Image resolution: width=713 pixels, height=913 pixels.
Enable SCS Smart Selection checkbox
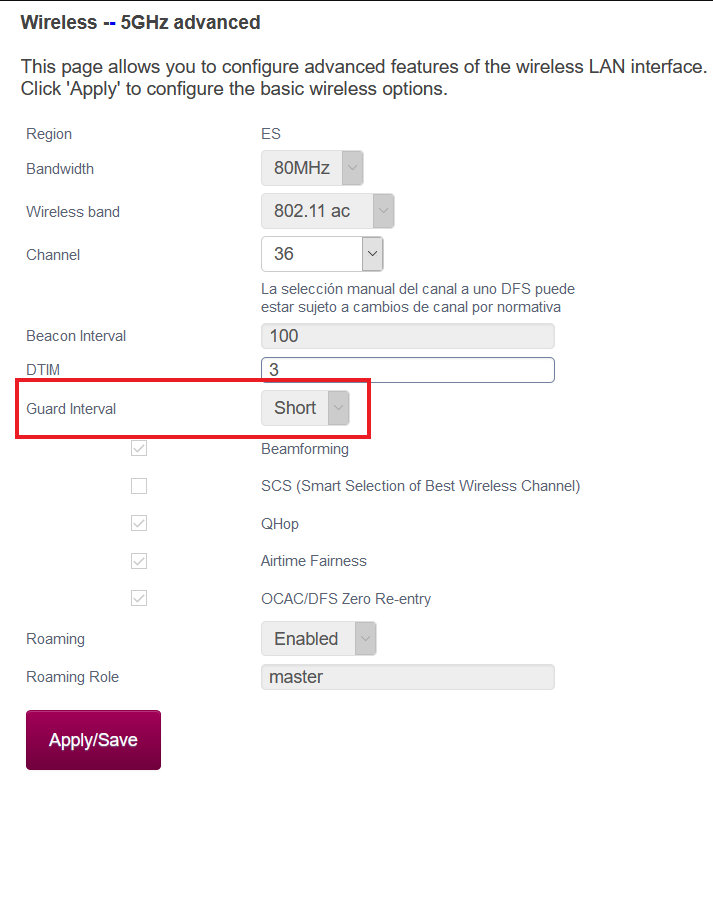[x=139, y=486]
